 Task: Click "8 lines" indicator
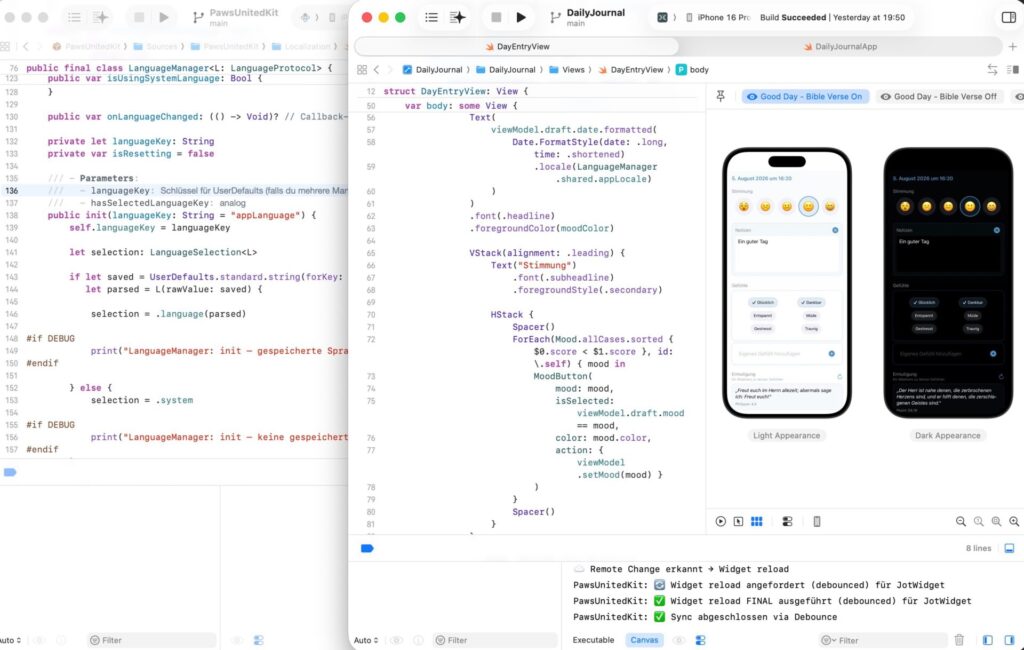tap(978, 549)
